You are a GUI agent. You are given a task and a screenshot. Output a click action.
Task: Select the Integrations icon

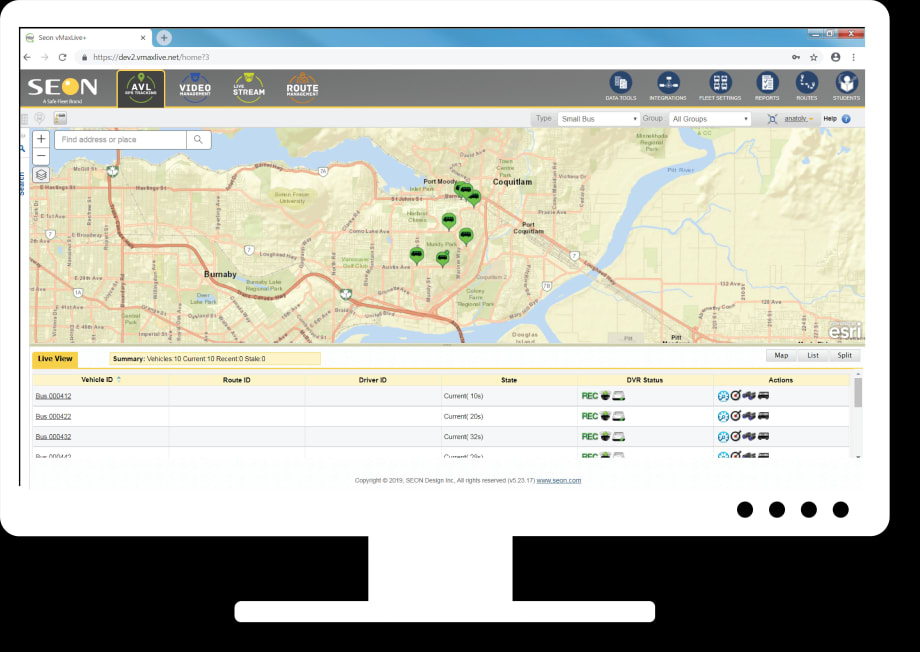point(668,85)
